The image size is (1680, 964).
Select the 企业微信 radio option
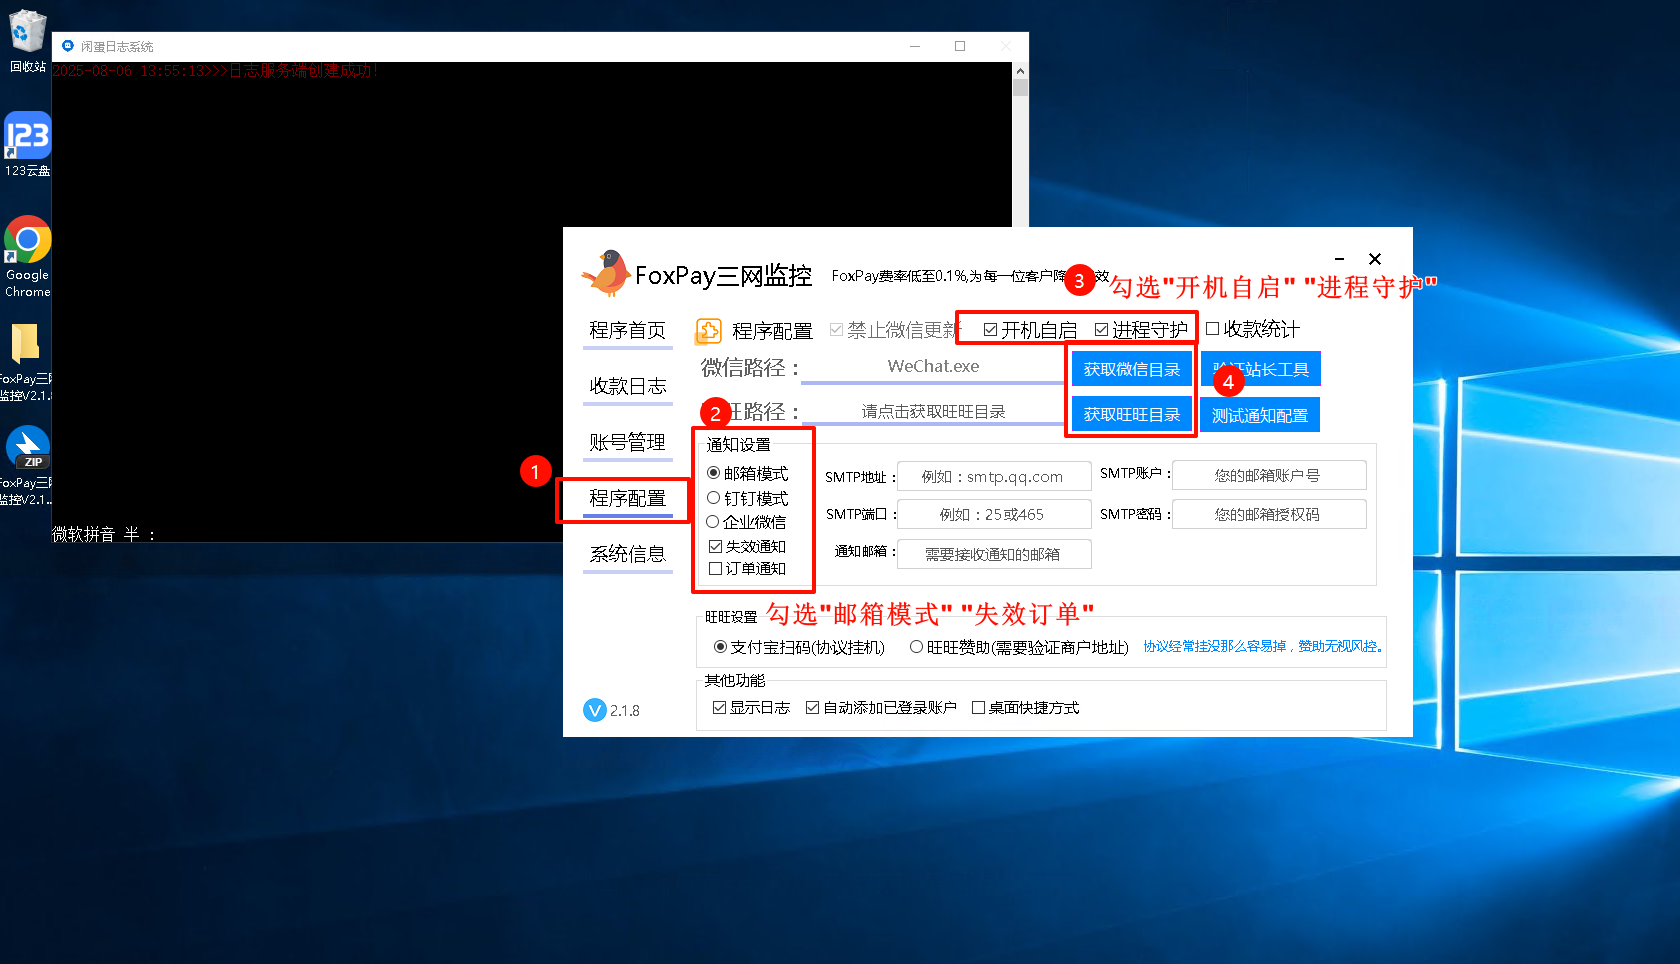[713, 522]
